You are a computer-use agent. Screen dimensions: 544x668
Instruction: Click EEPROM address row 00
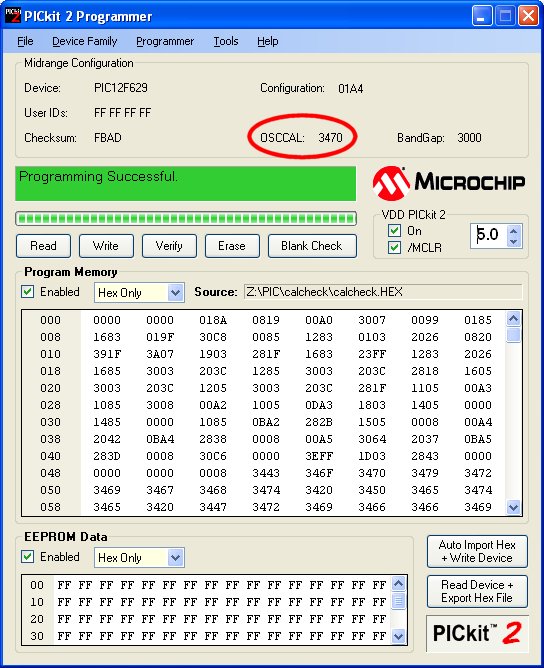37,585
